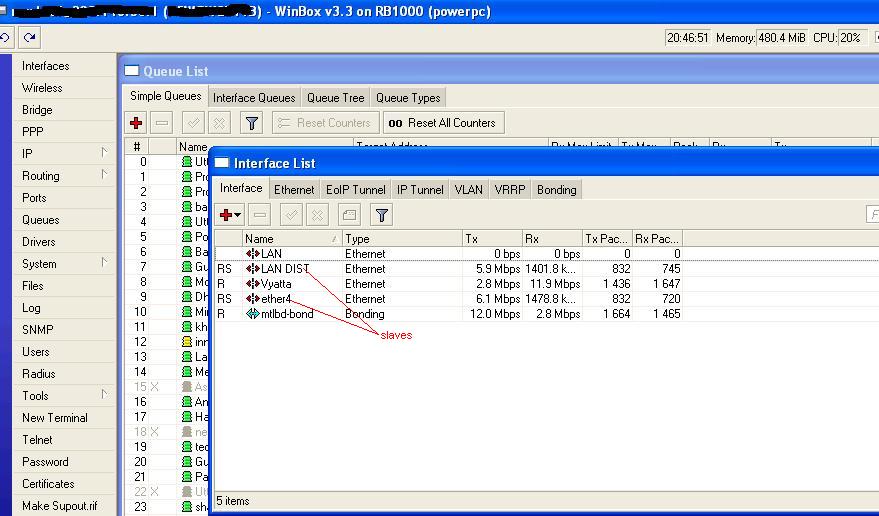Select Vyatta Rx value 11.9 Mbps
The image size is (879, 516).
tap(554, 284)
